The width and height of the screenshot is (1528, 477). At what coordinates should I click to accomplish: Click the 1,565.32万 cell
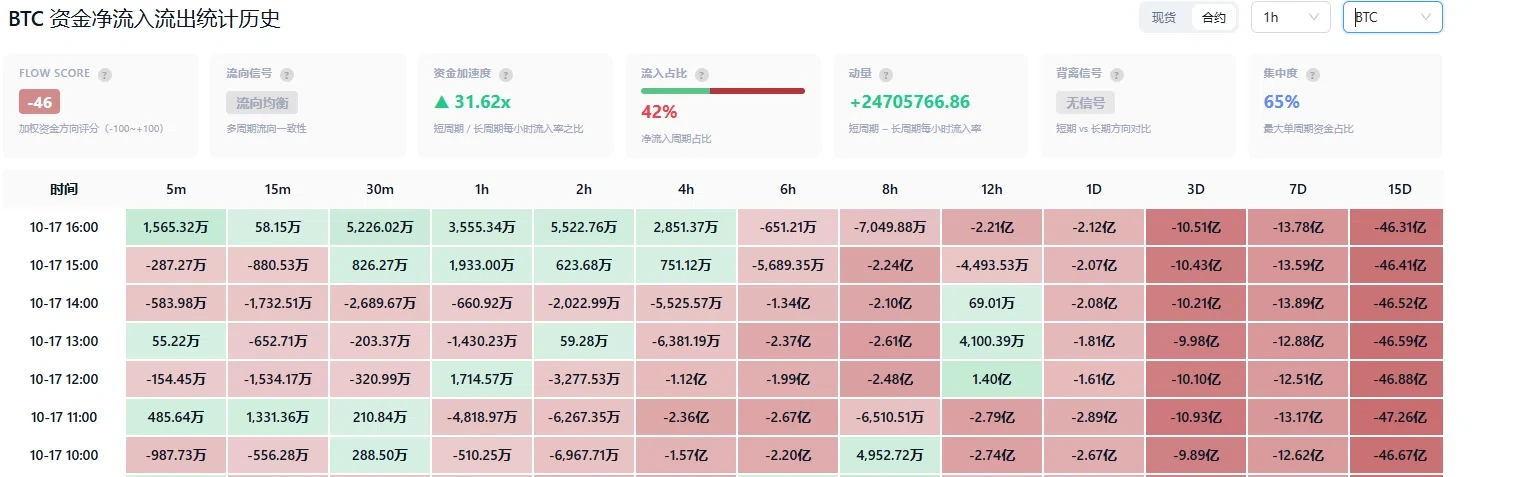(x=176, y=227)
